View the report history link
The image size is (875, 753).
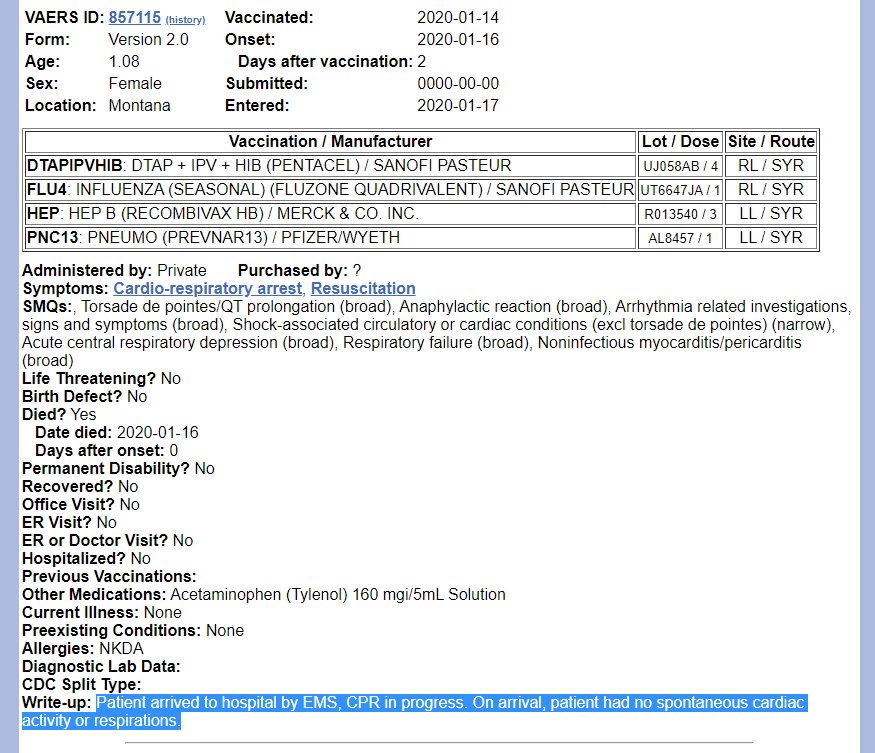pyautogui.click(x=185, y=20)
